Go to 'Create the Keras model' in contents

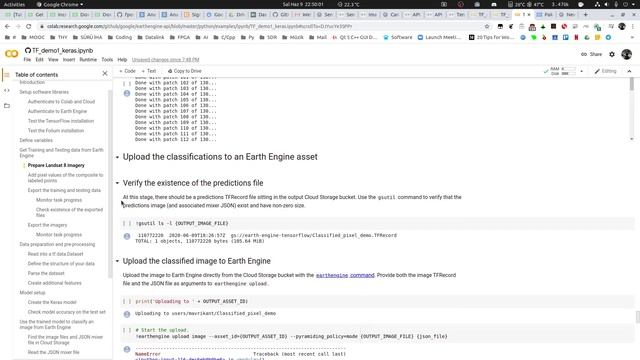click(52, 302)
